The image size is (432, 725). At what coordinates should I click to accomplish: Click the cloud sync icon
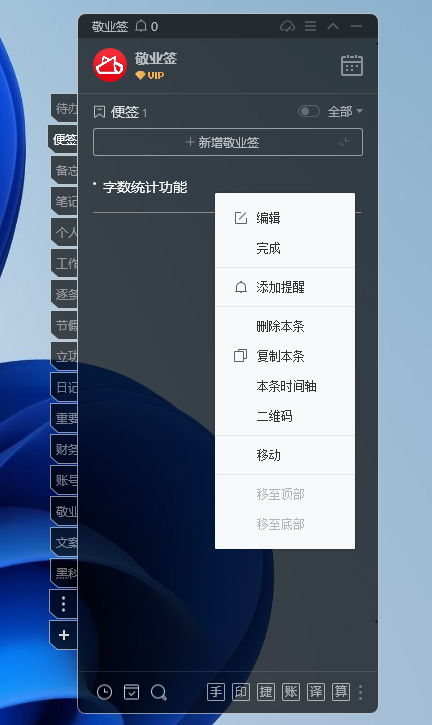pos(287,26)
